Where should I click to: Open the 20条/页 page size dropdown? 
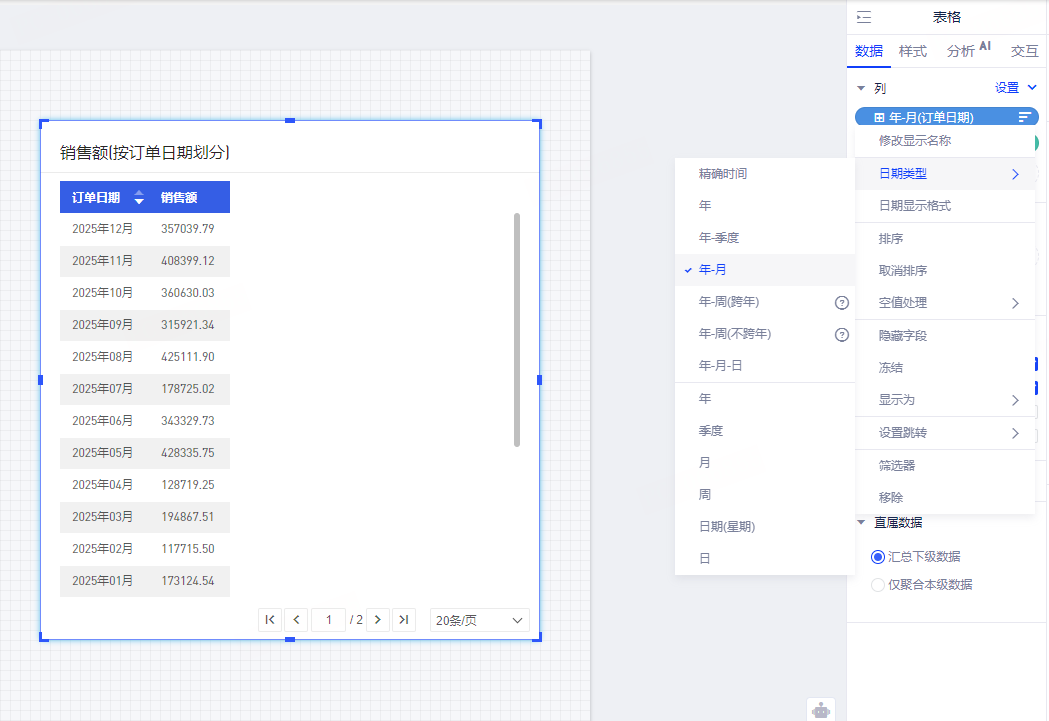click(479, 620)
